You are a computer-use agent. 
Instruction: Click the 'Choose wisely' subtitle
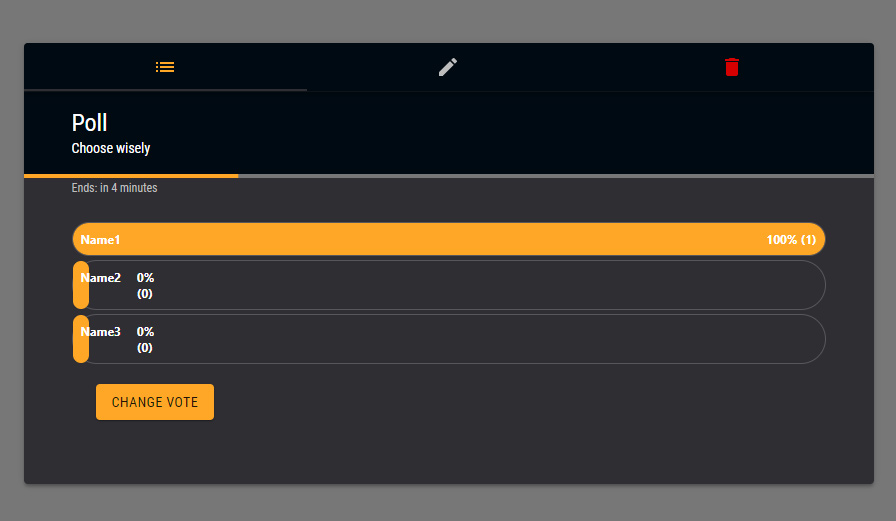[111, 149]
